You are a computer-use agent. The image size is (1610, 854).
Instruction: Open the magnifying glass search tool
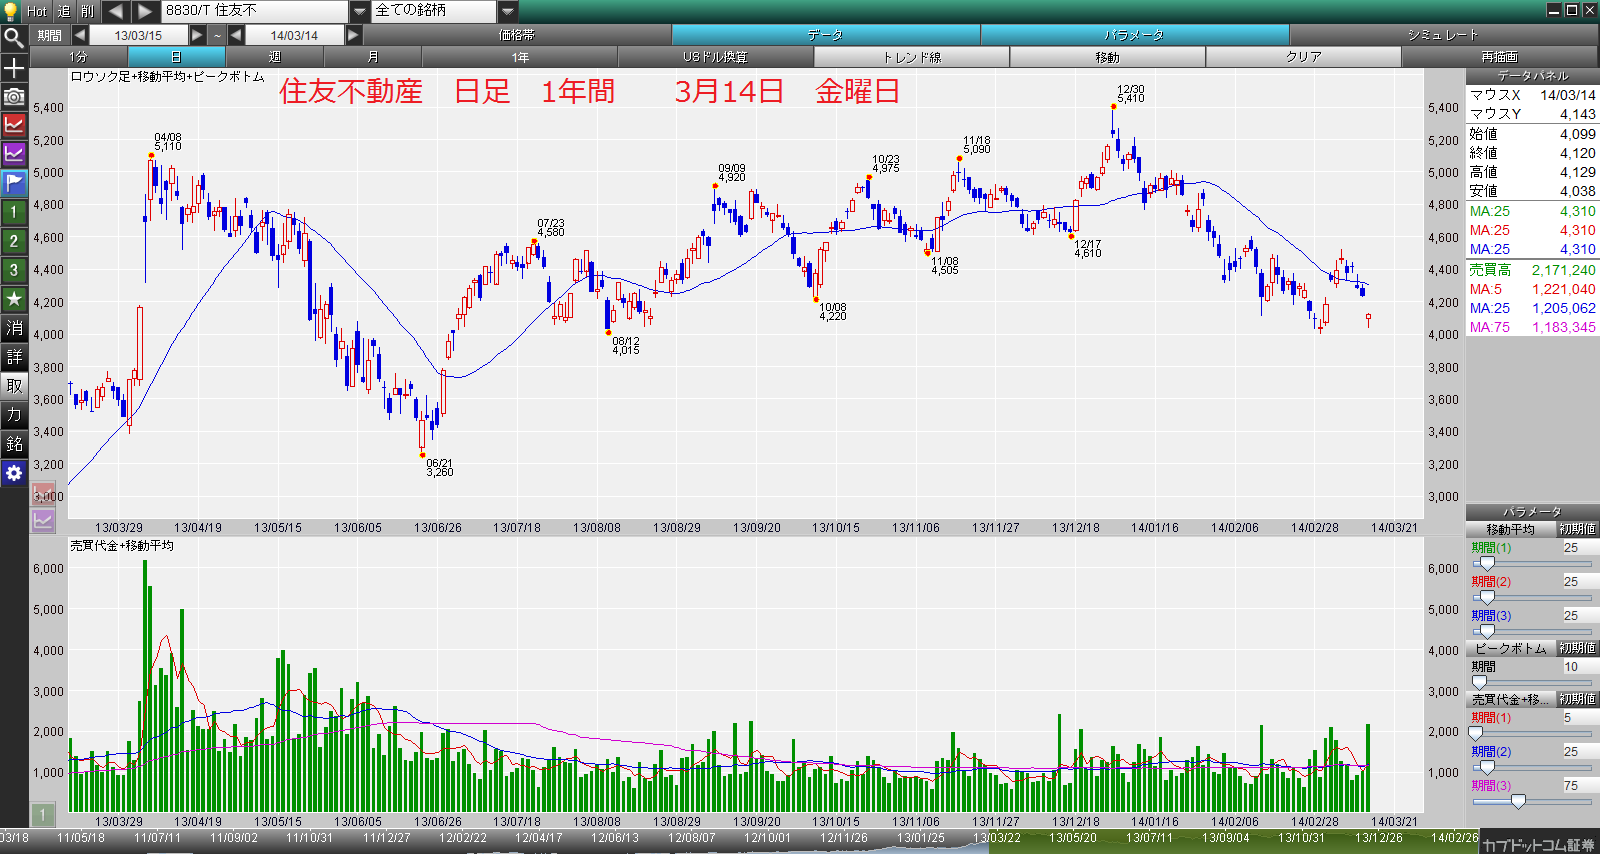coord(14,38)
